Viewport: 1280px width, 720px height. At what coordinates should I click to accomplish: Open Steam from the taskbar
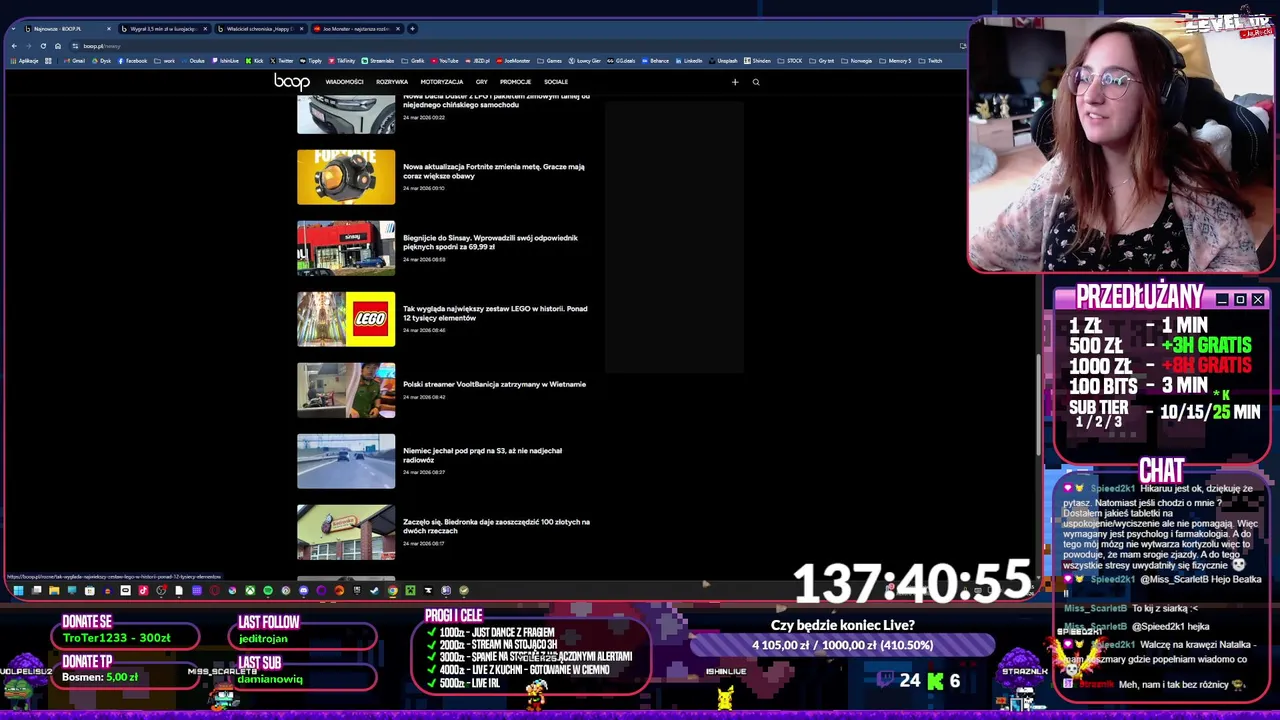(374, 590)
